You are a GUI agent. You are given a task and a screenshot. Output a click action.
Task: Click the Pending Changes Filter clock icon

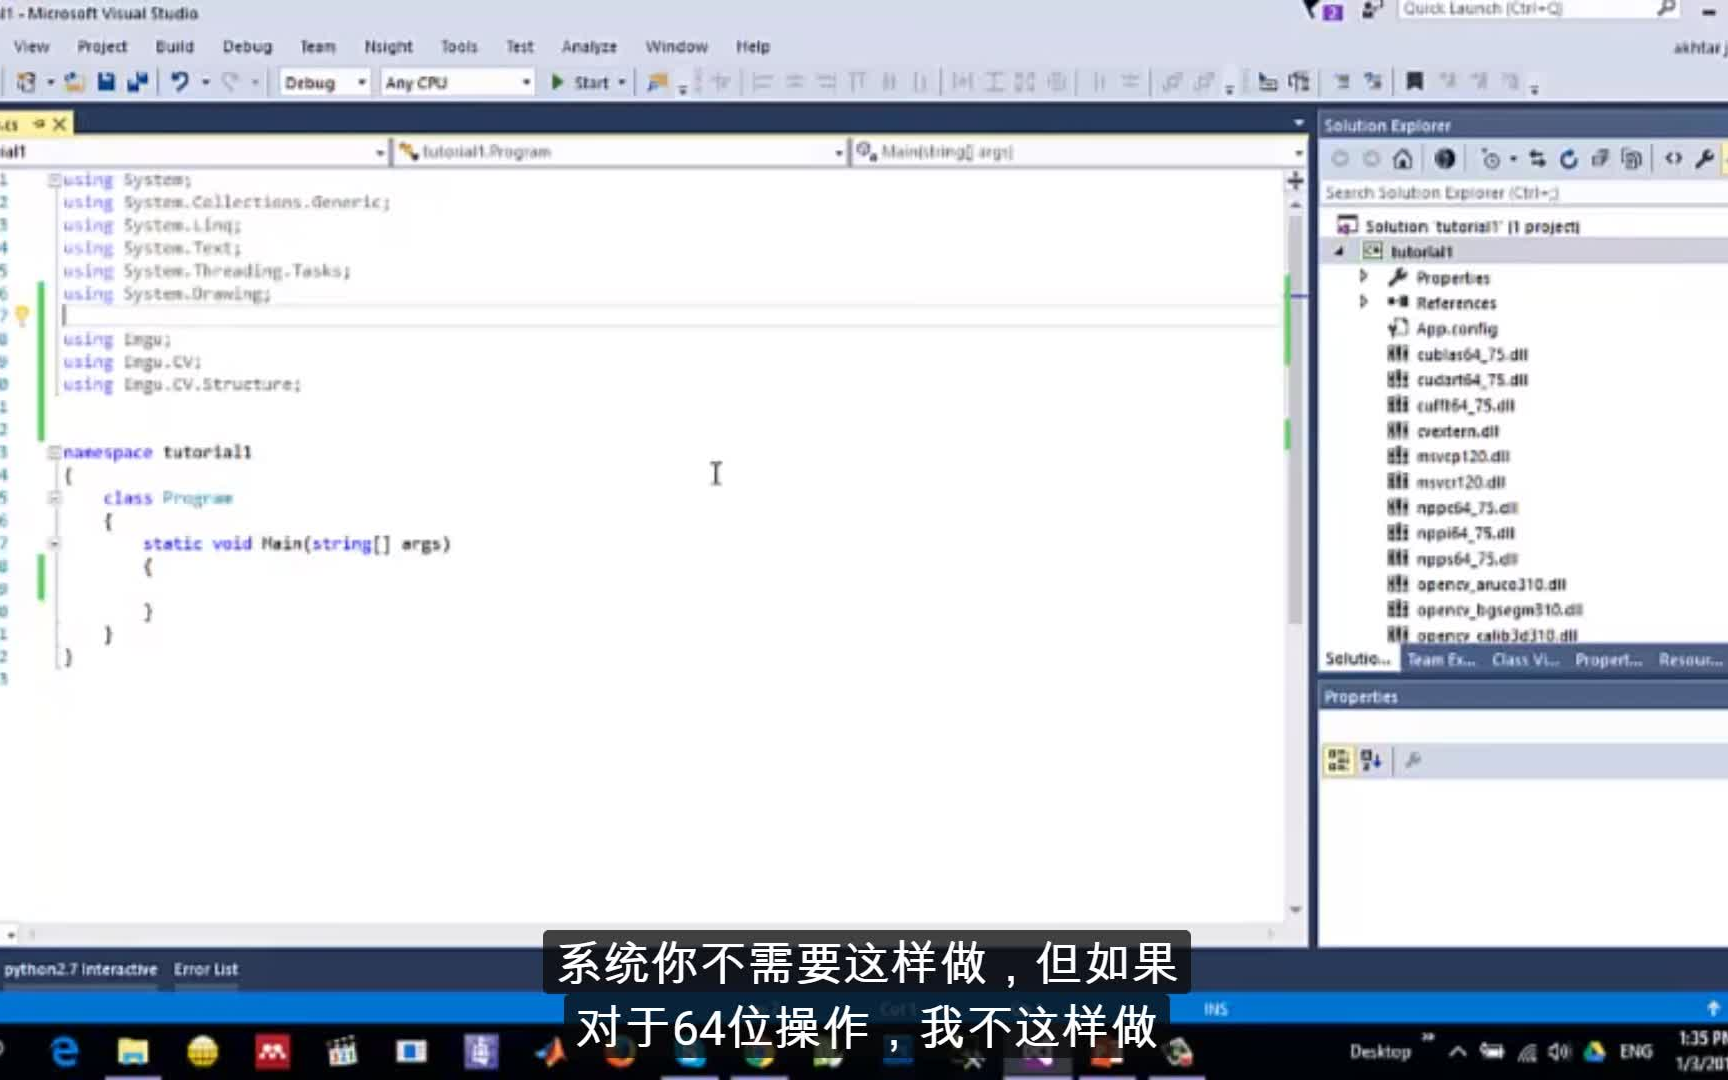pyautogui.click(x=1491, y=159)
